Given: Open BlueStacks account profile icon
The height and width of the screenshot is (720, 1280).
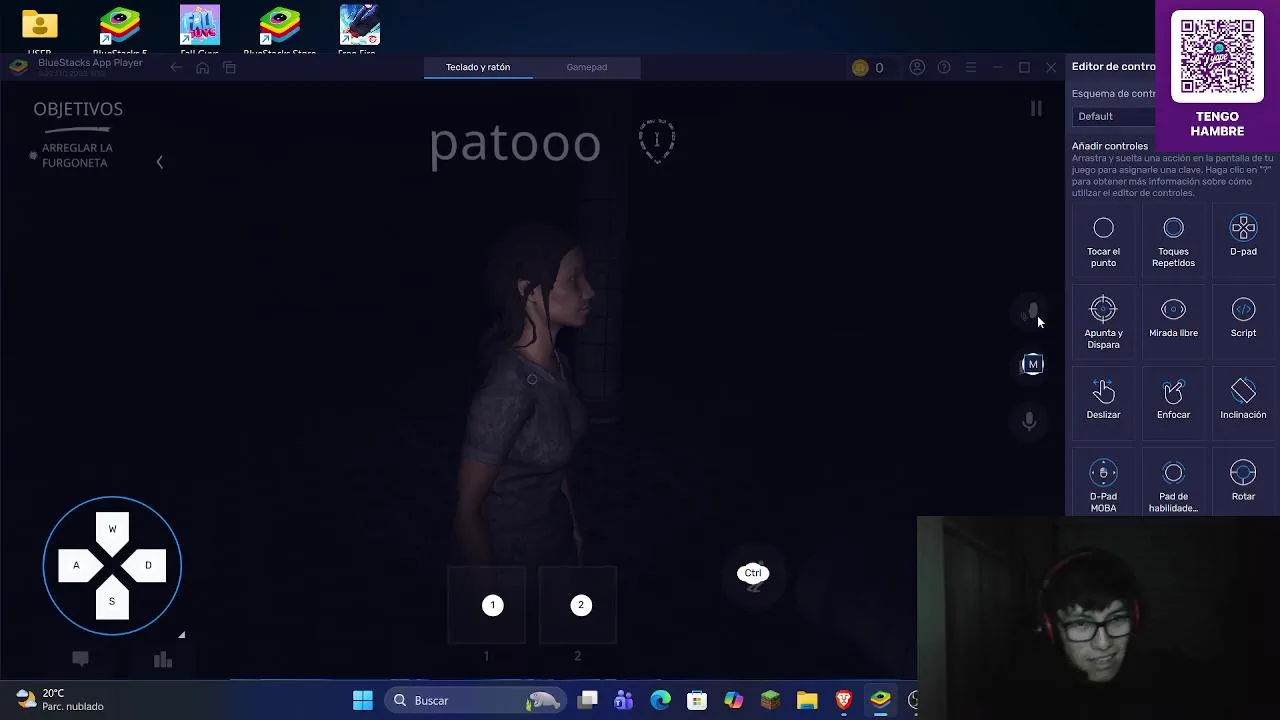Looking at the screenshot, I should point(917,67).
